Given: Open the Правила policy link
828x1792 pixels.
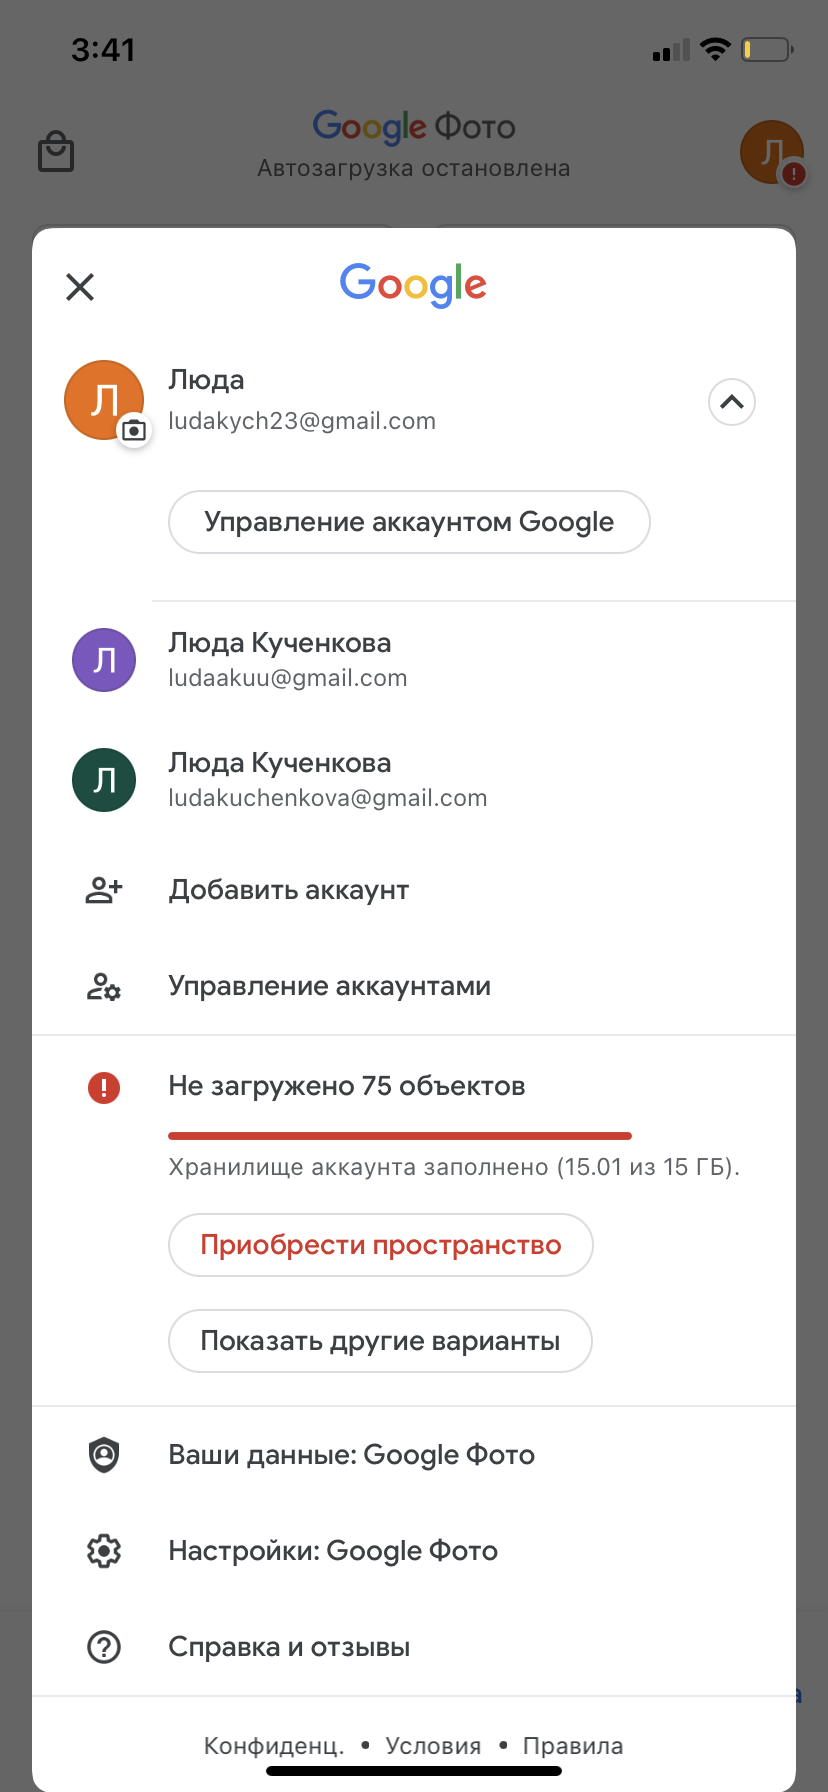Looking at the screenshot, I should [573, 1746].
